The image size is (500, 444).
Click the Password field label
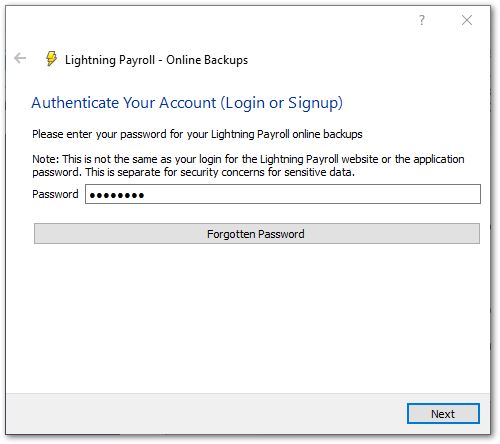(55, 194)
